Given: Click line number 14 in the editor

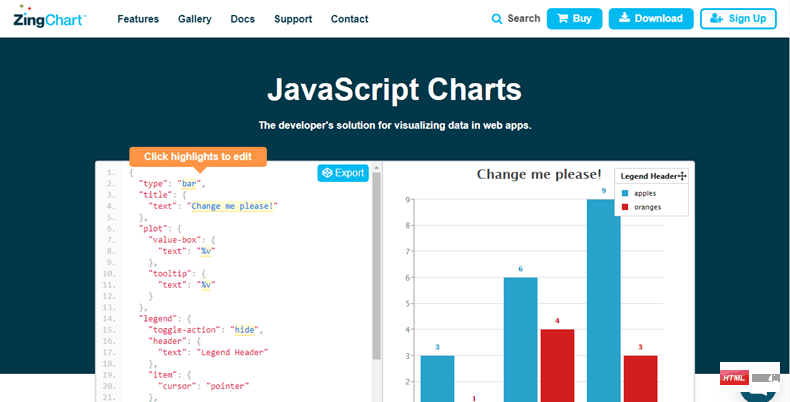Looking at the screenshot, I should [x=109, y=318].
